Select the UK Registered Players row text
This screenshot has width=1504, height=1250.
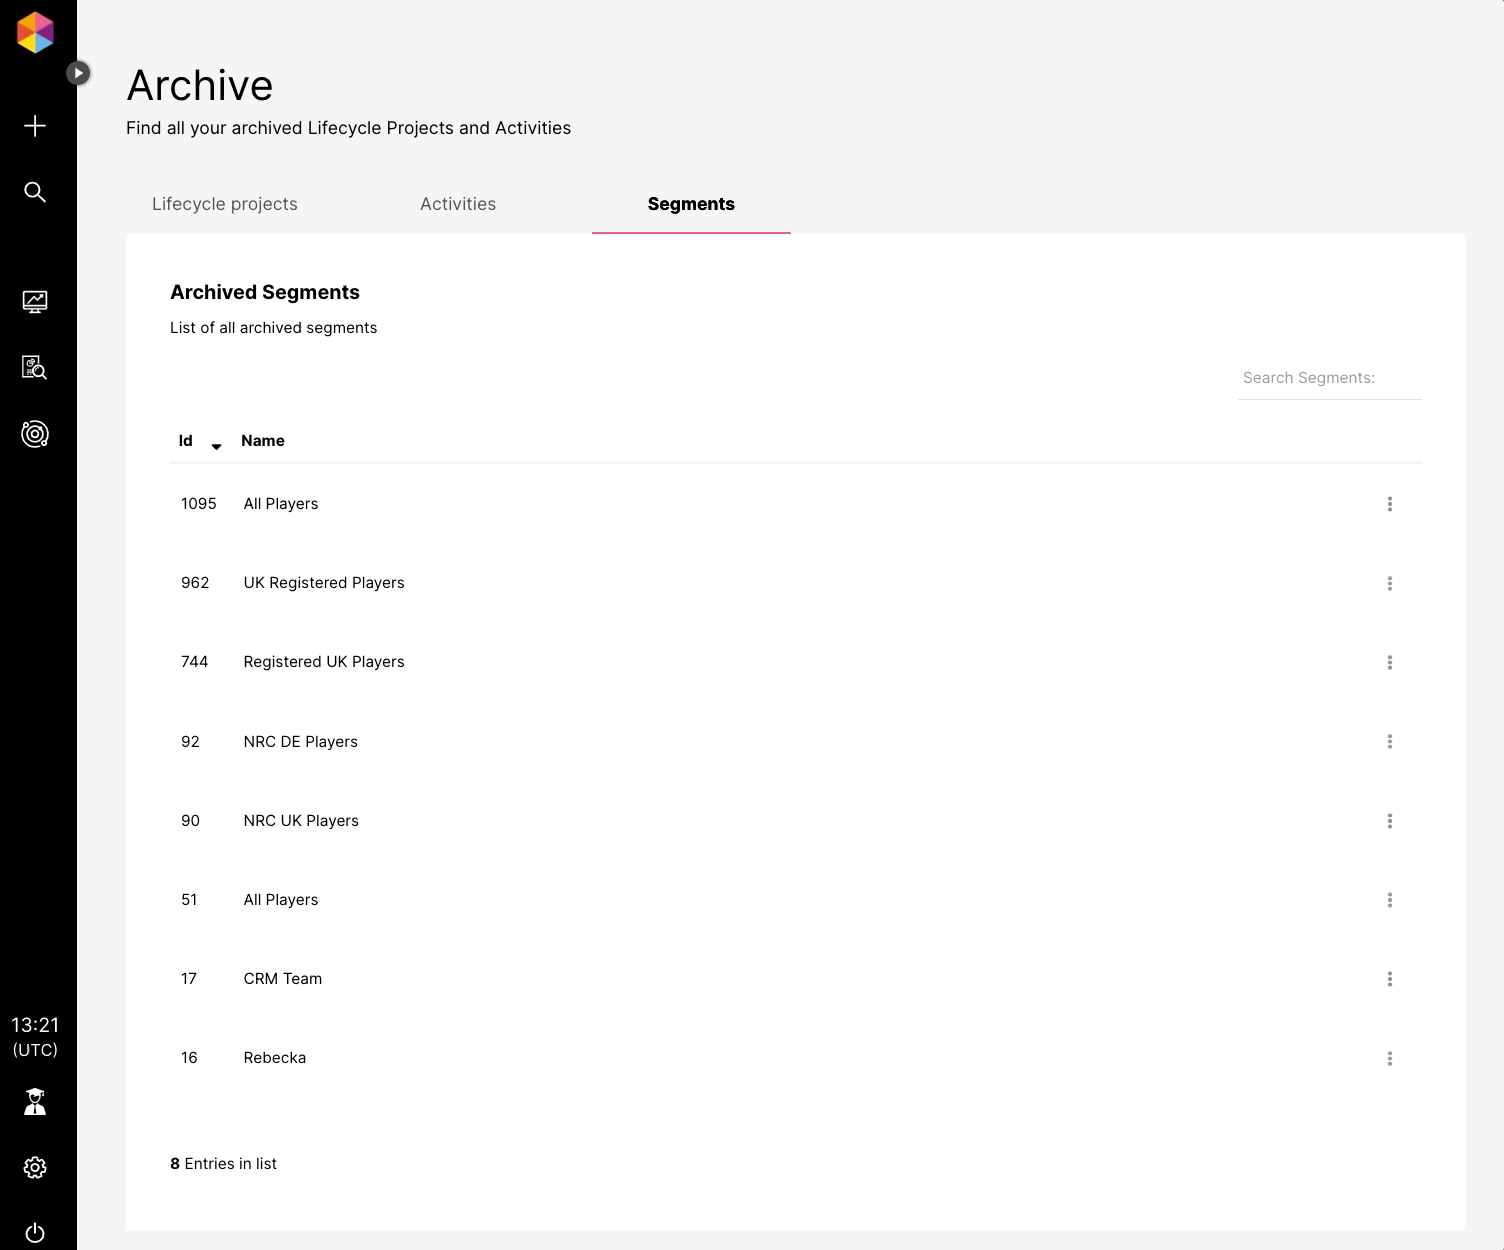point(324,583)
